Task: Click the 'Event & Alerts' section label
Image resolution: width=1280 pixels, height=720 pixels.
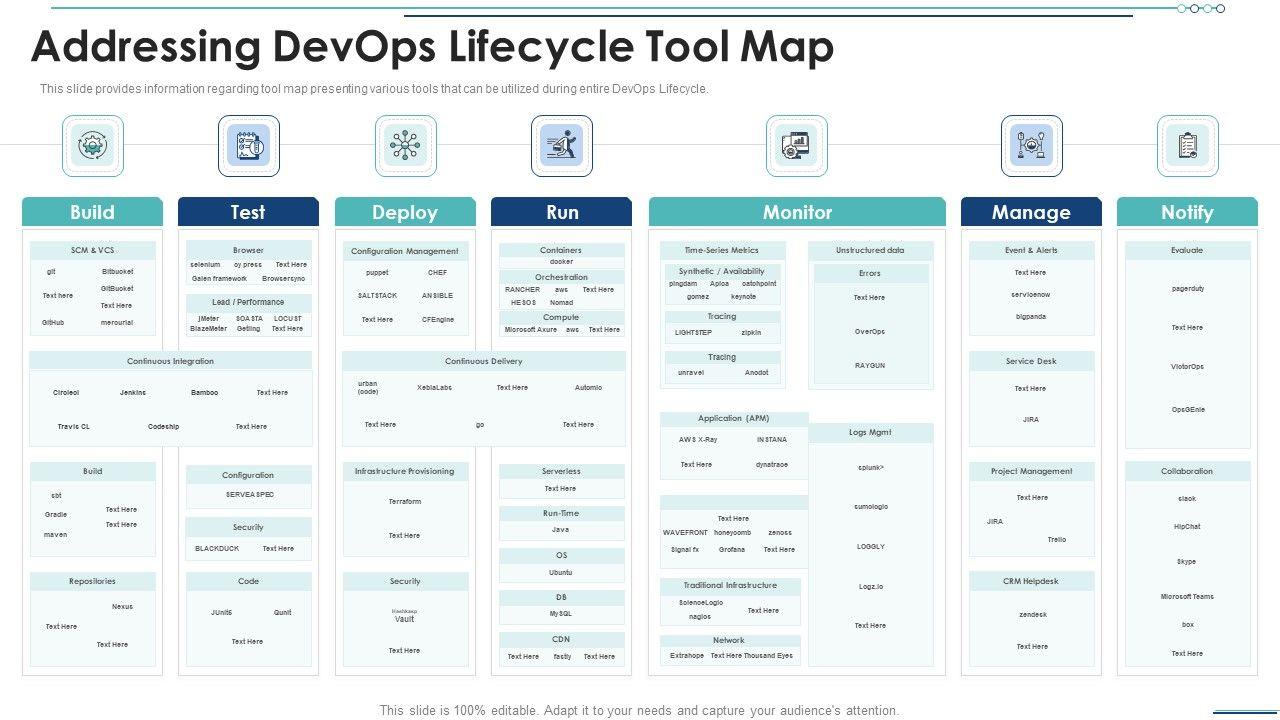Action: coord(1031,250)
